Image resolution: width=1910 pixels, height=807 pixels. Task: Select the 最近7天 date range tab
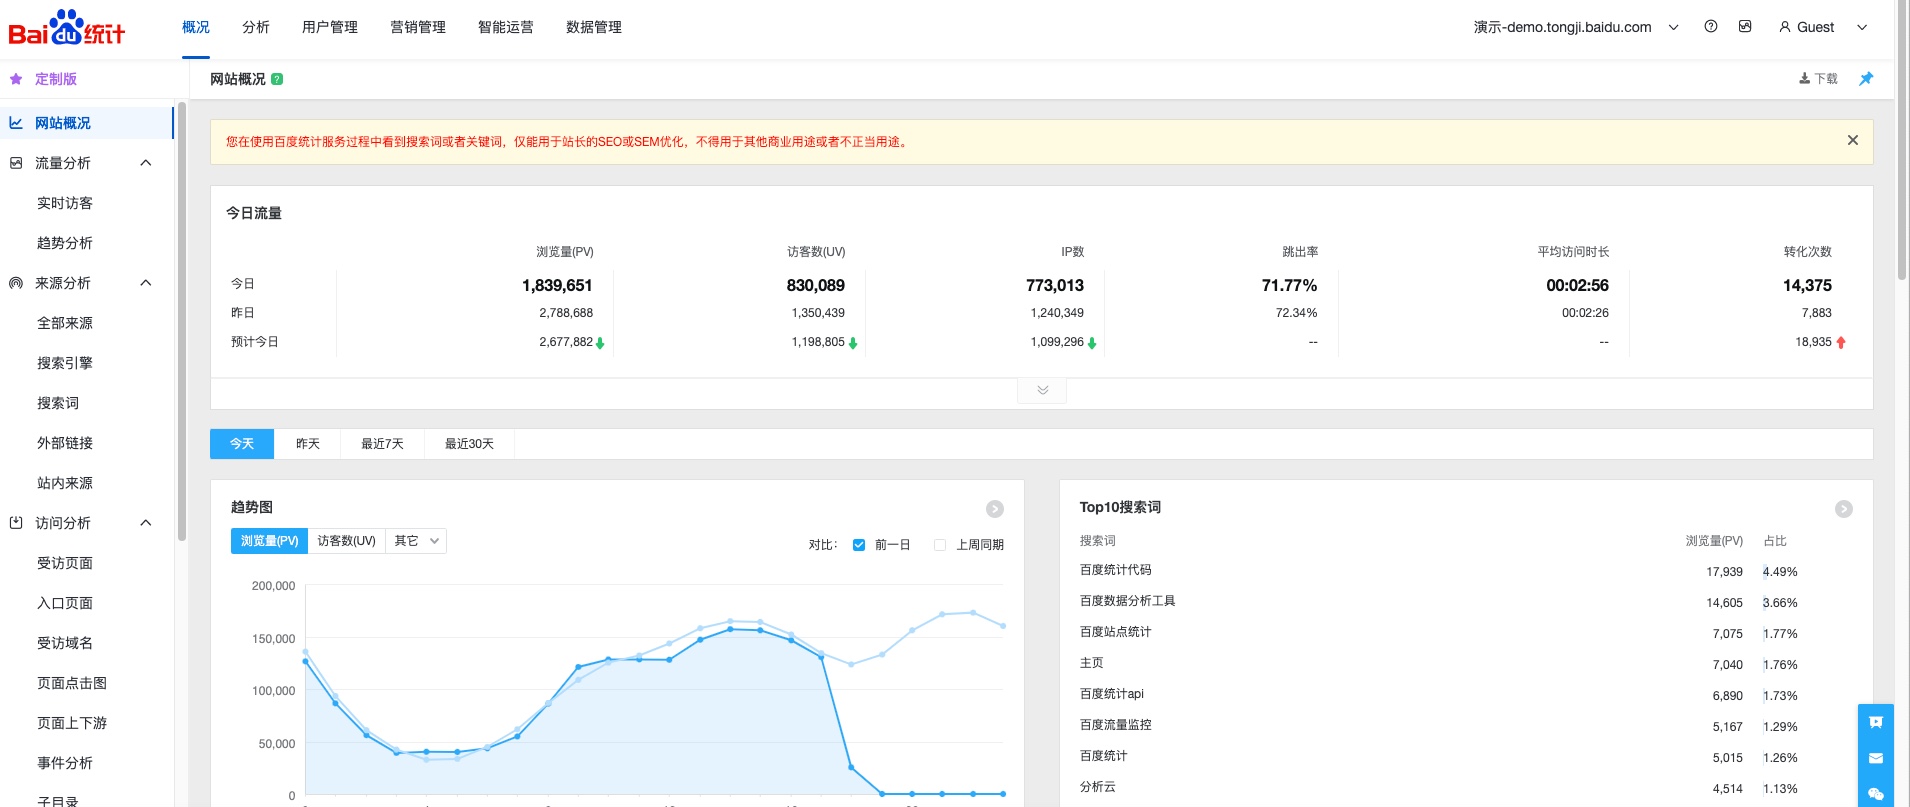pyautogui.click(x=383, y=444)
